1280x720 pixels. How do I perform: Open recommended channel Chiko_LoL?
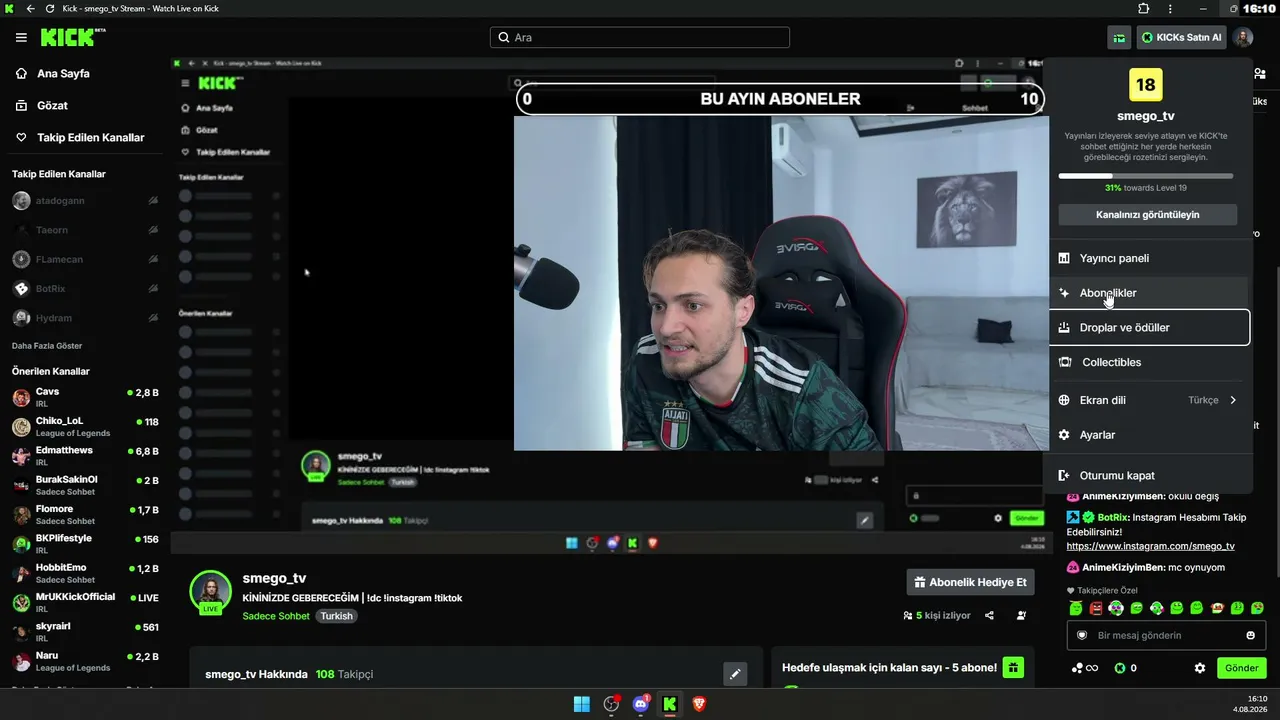pyautogui.click(x=85, y=427)
